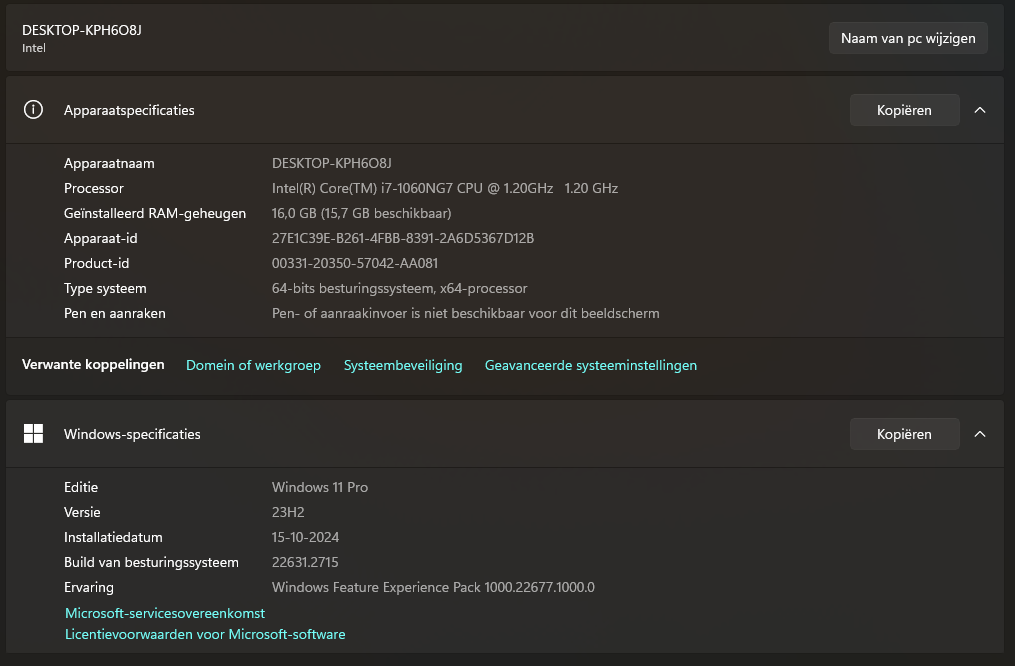Image resolution: width=1015 pixels, height=666 pixels.
Task: Open Licentievoorwaarden voor Microsoft-software link
Action: pos(205,634)
